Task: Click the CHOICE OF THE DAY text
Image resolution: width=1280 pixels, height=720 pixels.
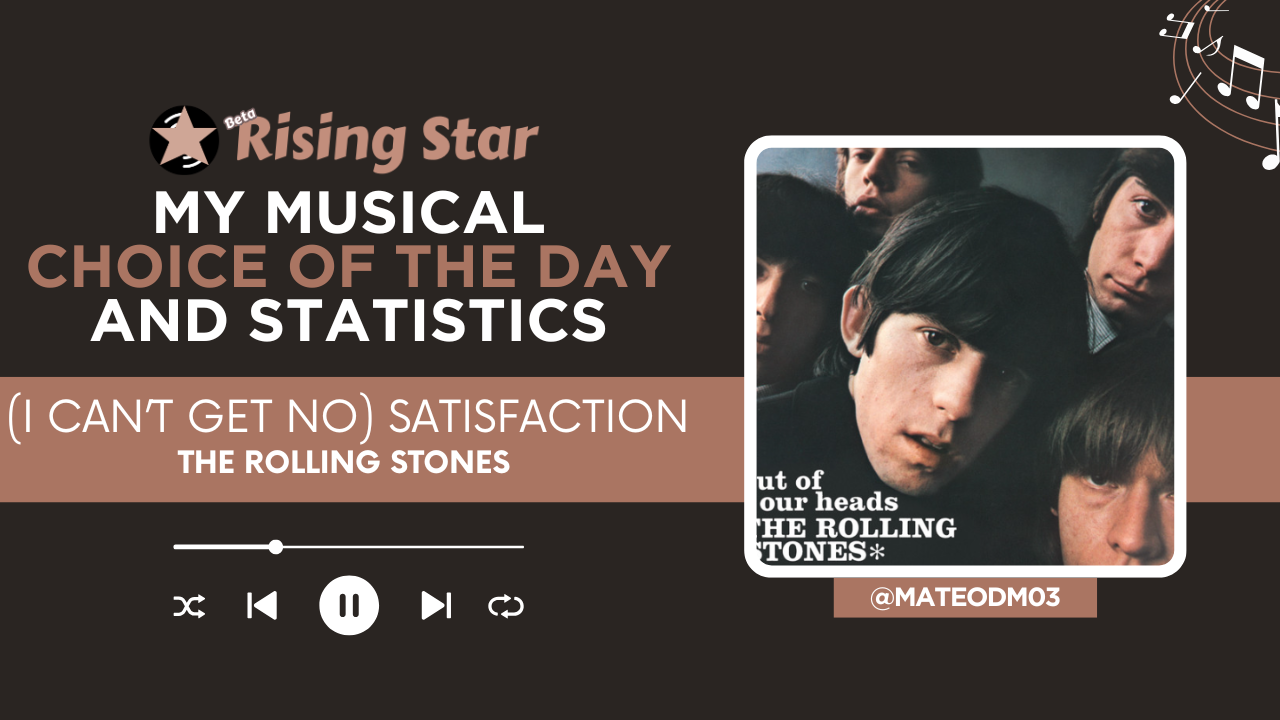Action: (349, 267)
